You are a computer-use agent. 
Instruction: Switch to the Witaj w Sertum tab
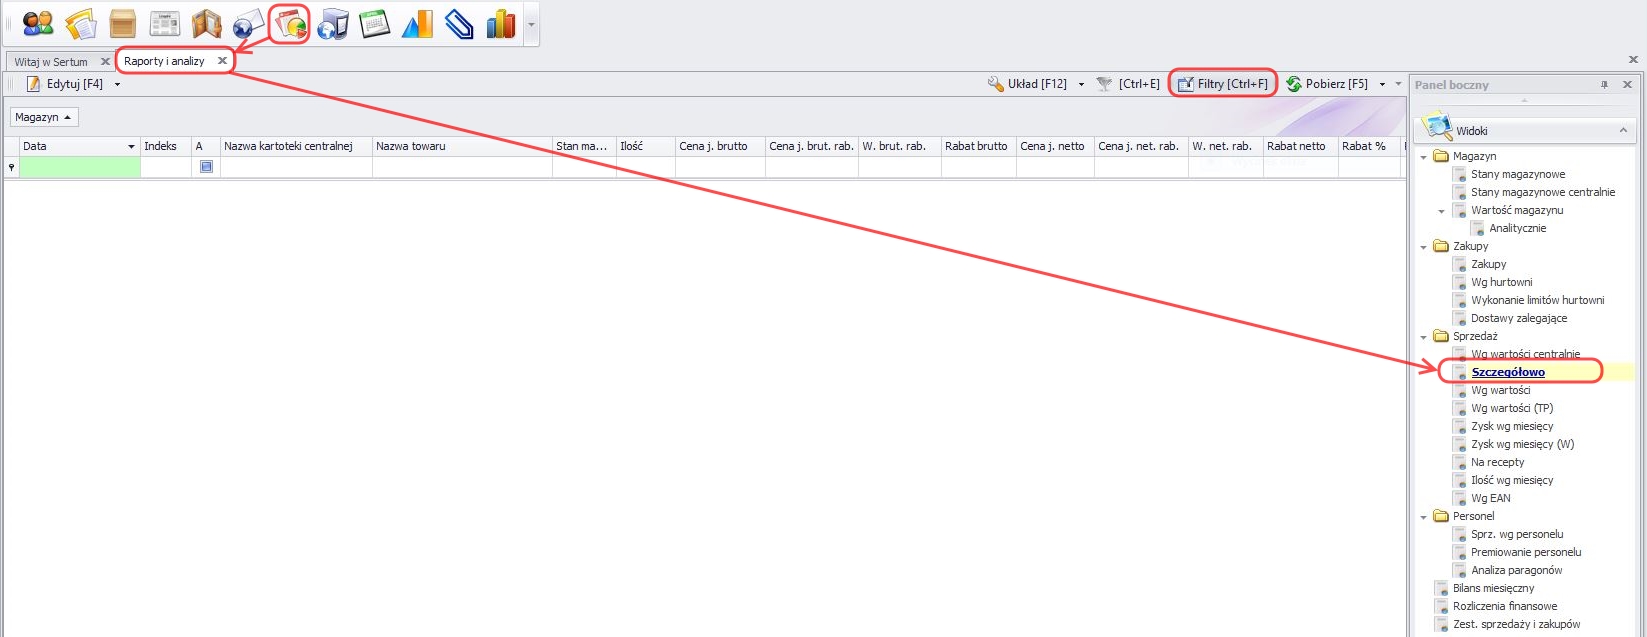51,62
